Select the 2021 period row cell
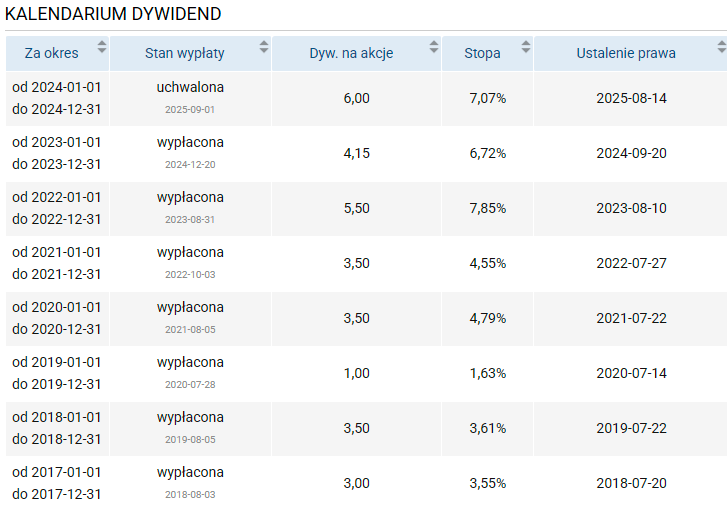Screen dimensions: 727x505 57,263
